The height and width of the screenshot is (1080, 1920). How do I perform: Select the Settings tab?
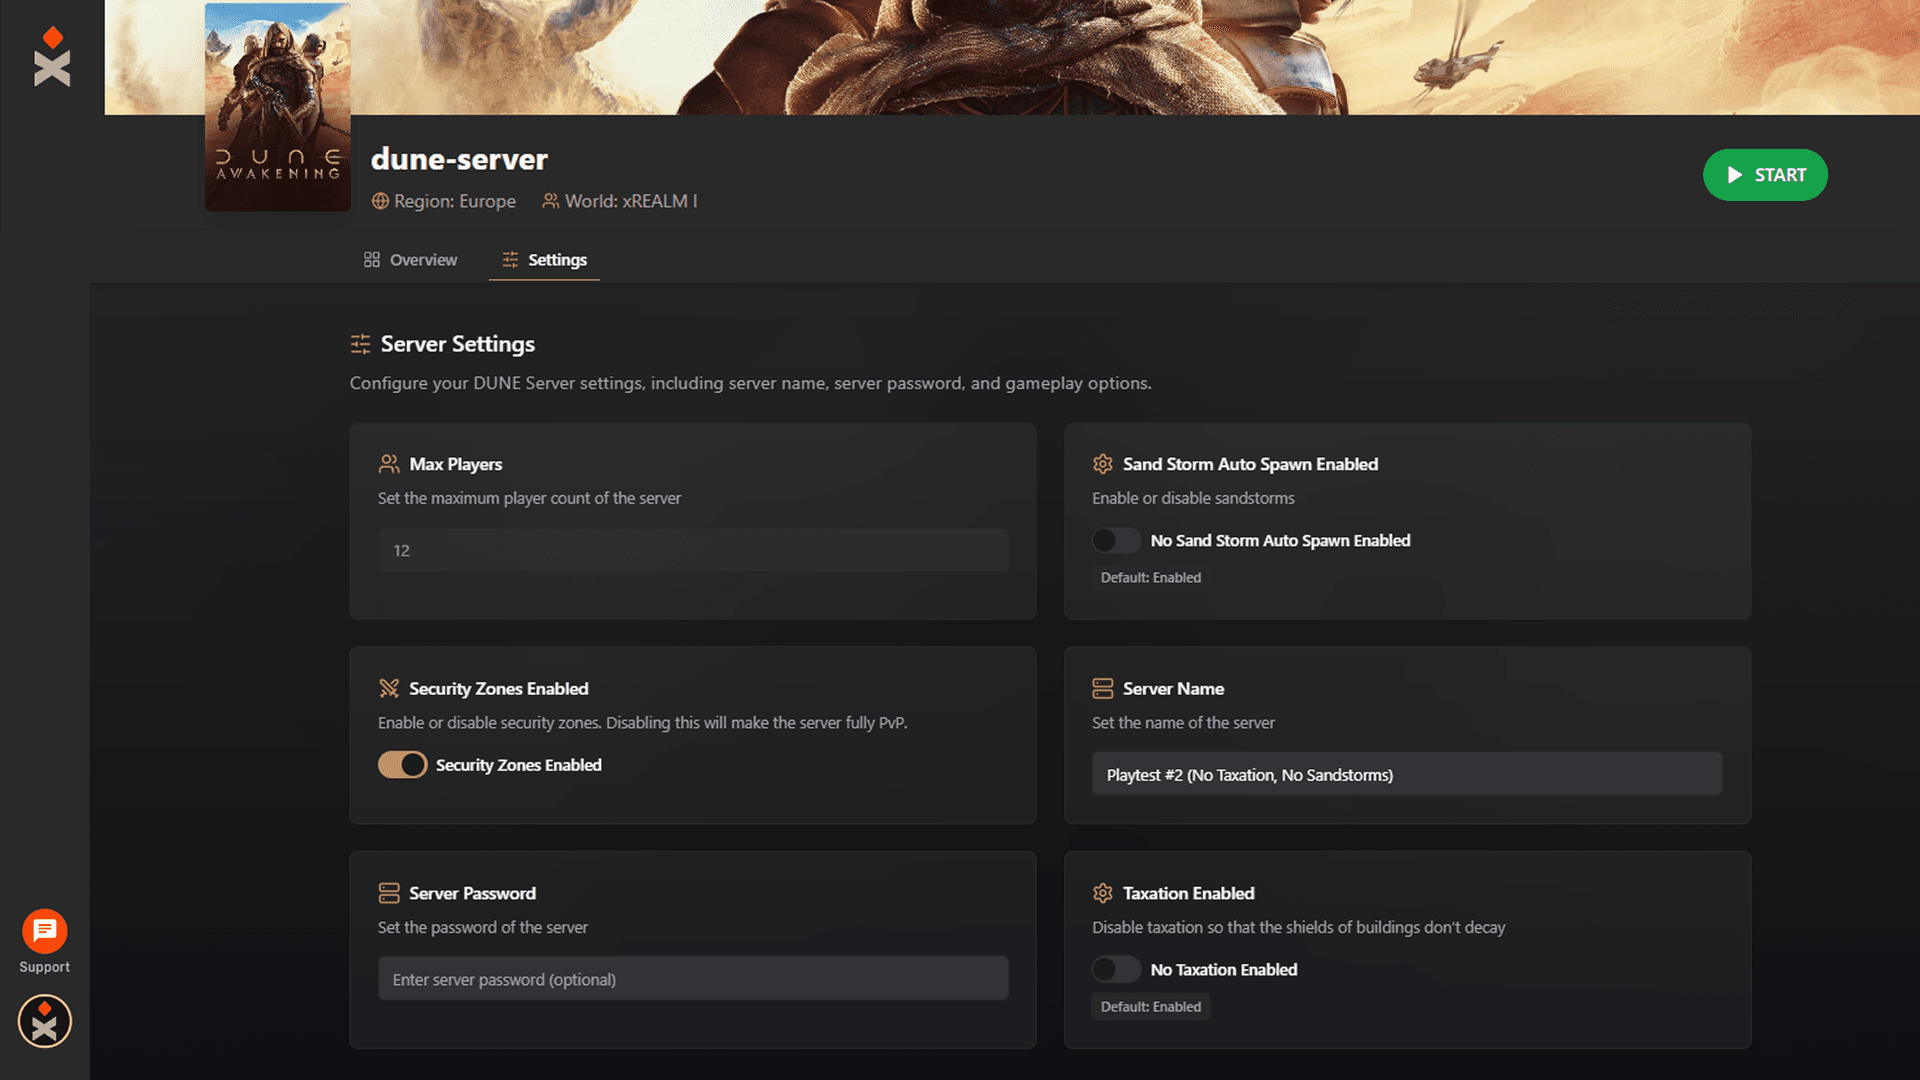coord(556,259)
